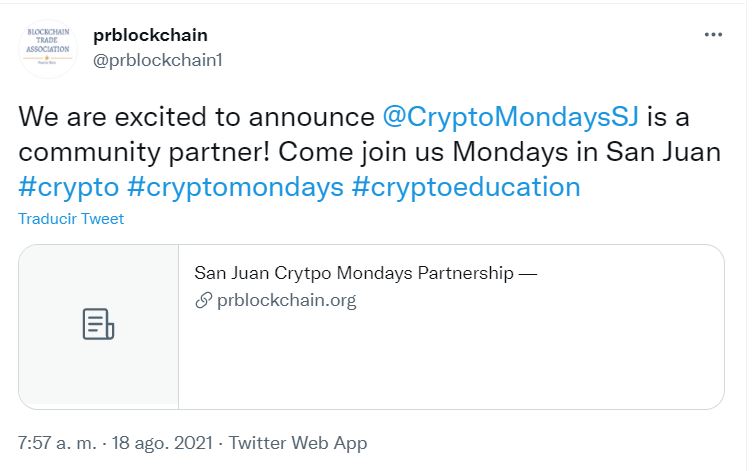Screen dimensions: 753x471
Task: Click the link card preview thumbnail area
Action: click(98, 327)
